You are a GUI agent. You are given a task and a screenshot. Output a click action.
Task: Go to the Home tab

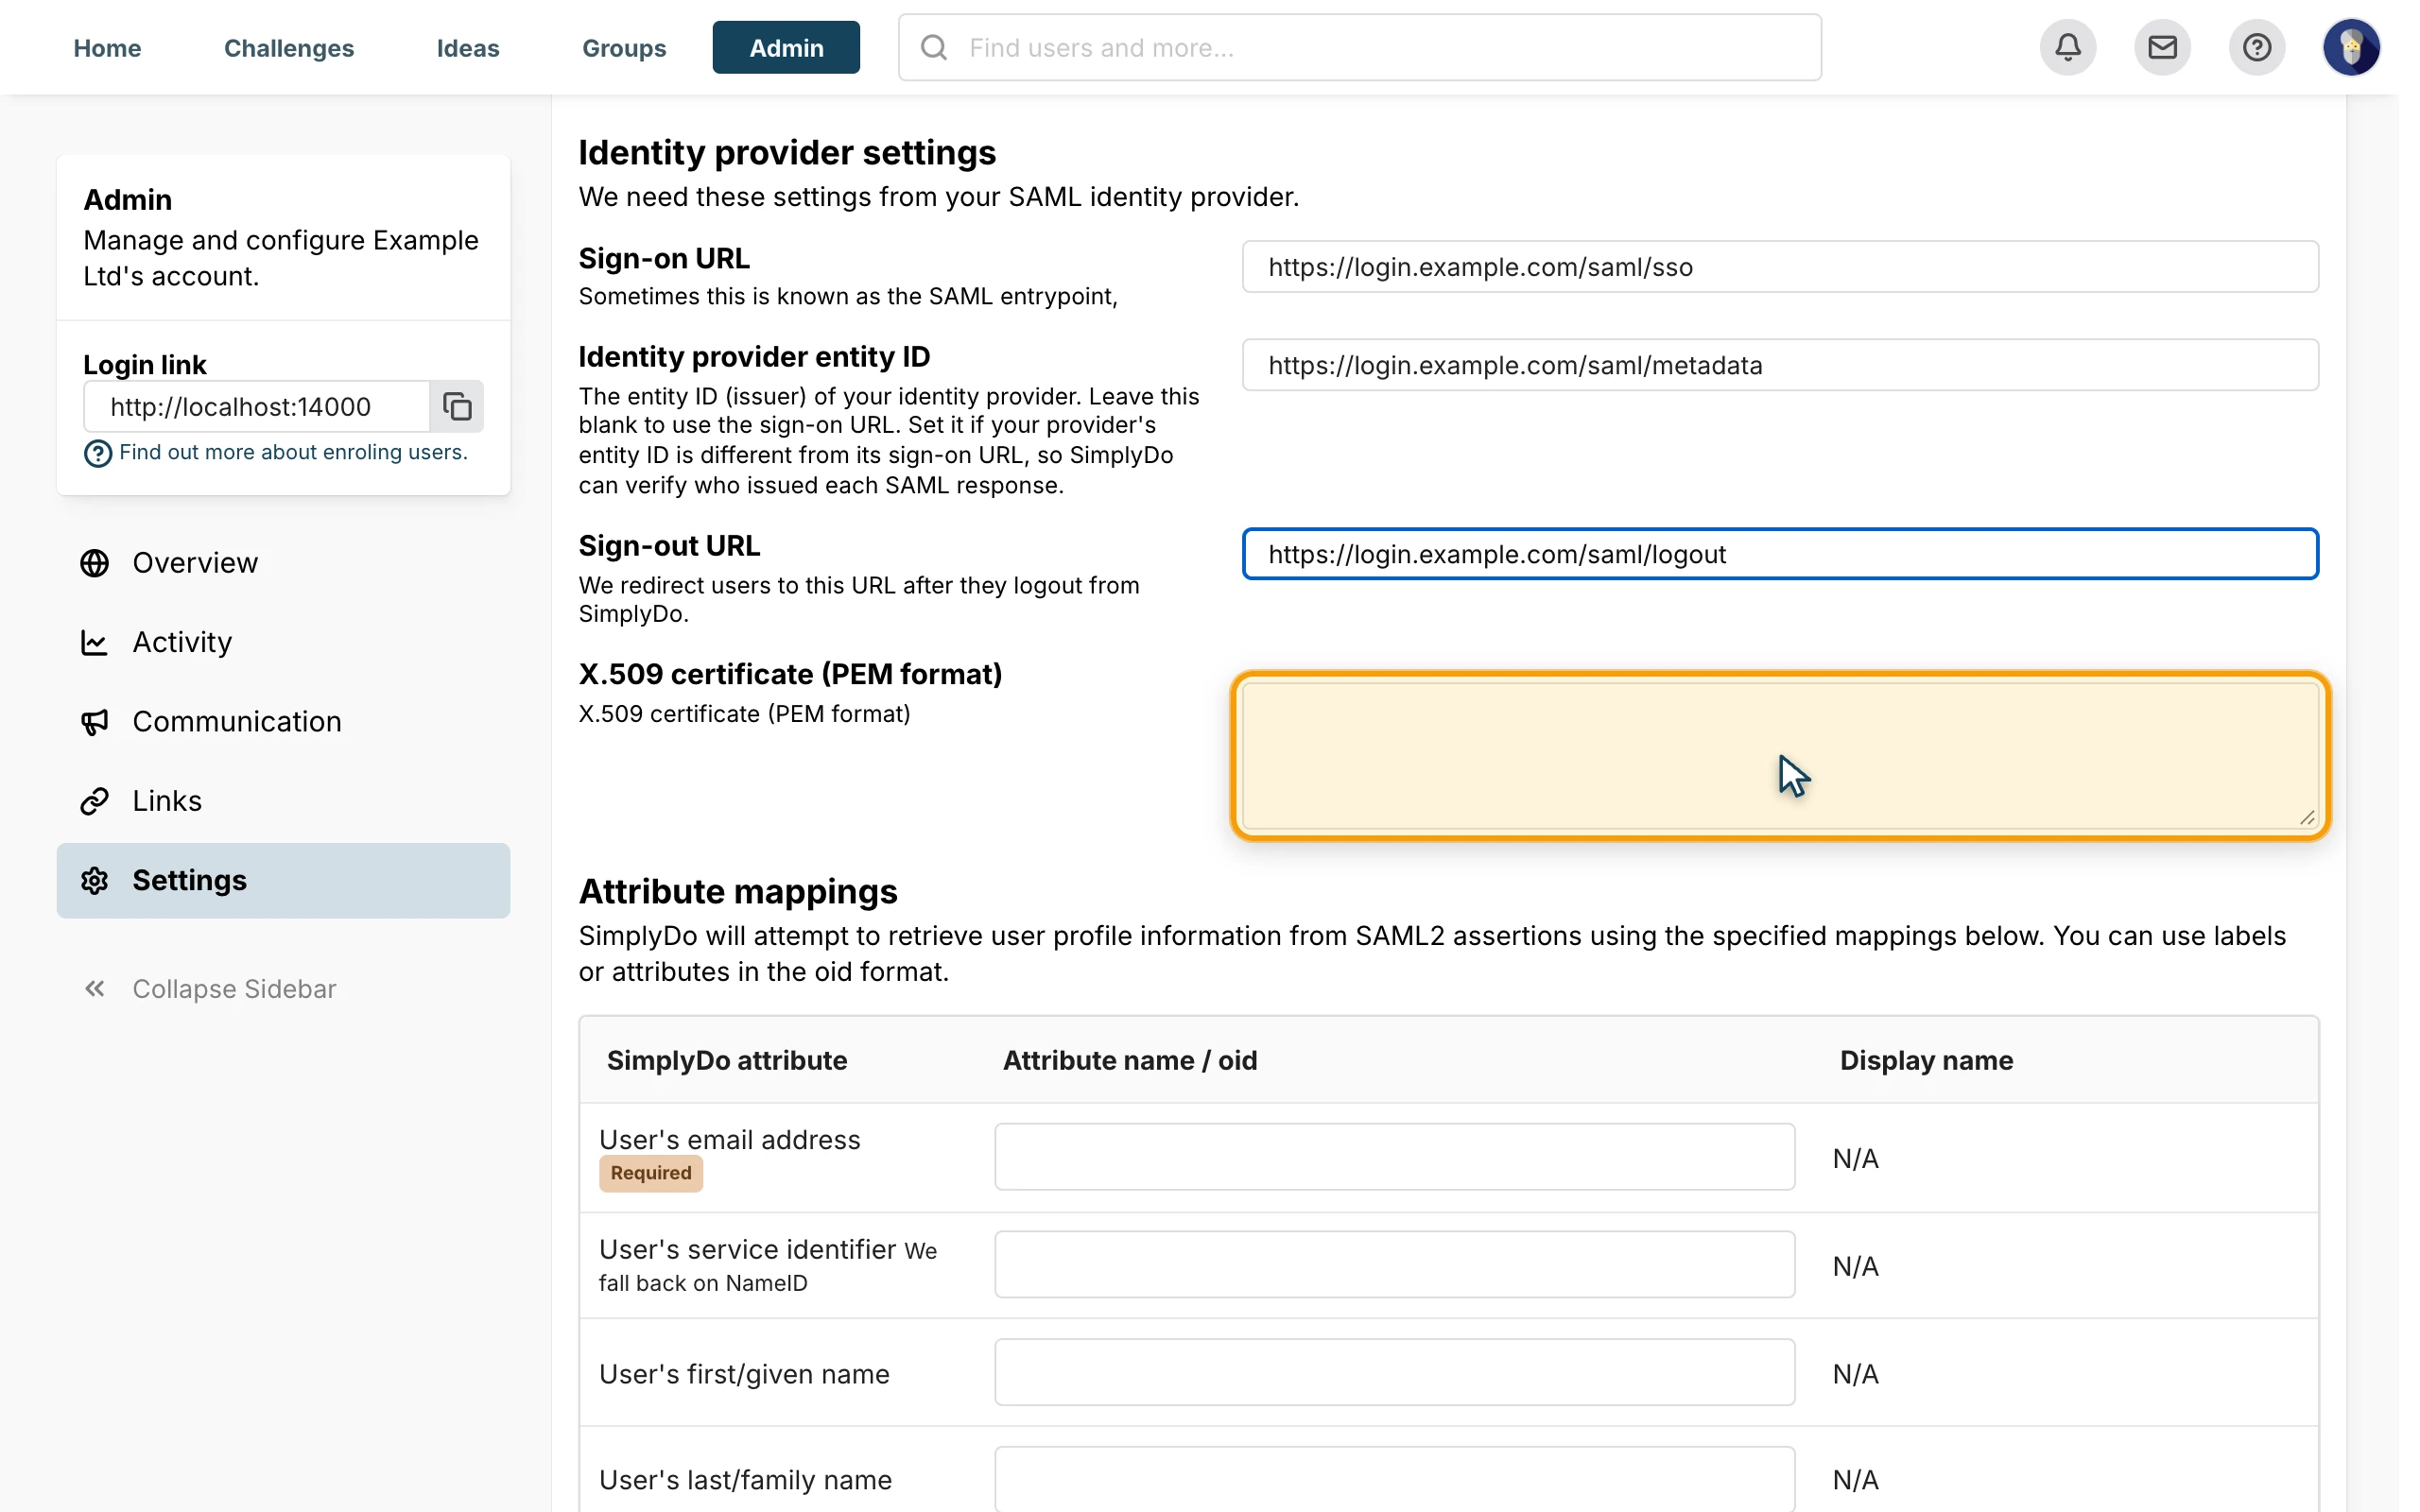point(107,47)
